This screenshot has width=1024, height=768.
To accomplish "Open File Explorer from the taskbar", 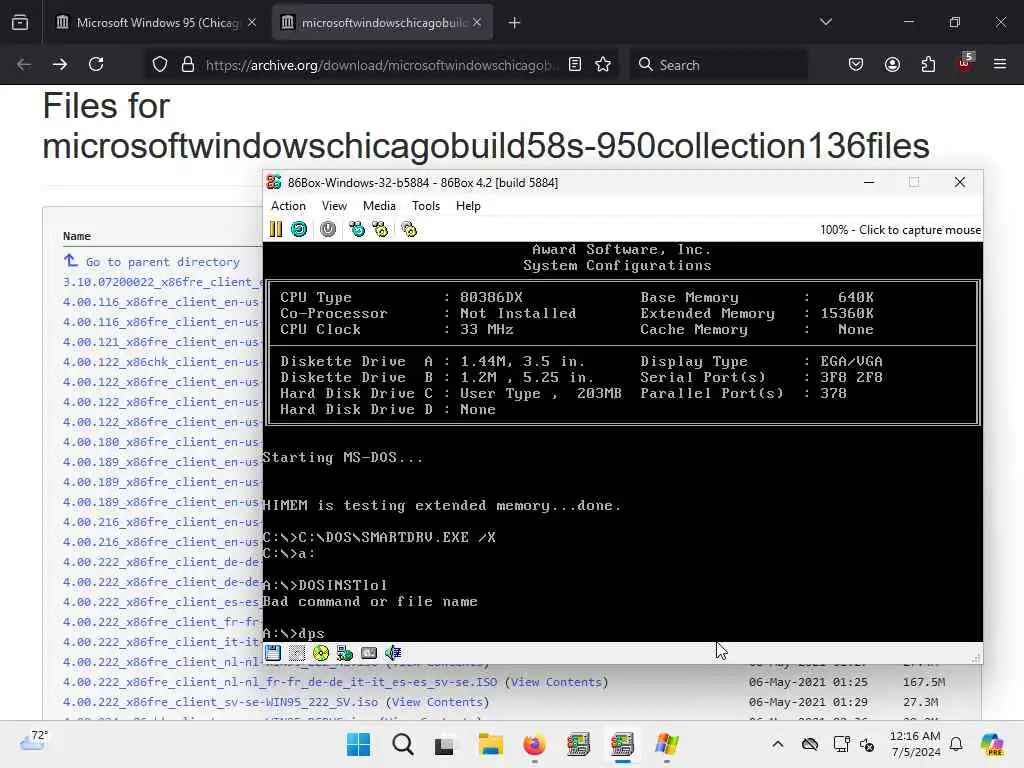I will click(490, 744).
